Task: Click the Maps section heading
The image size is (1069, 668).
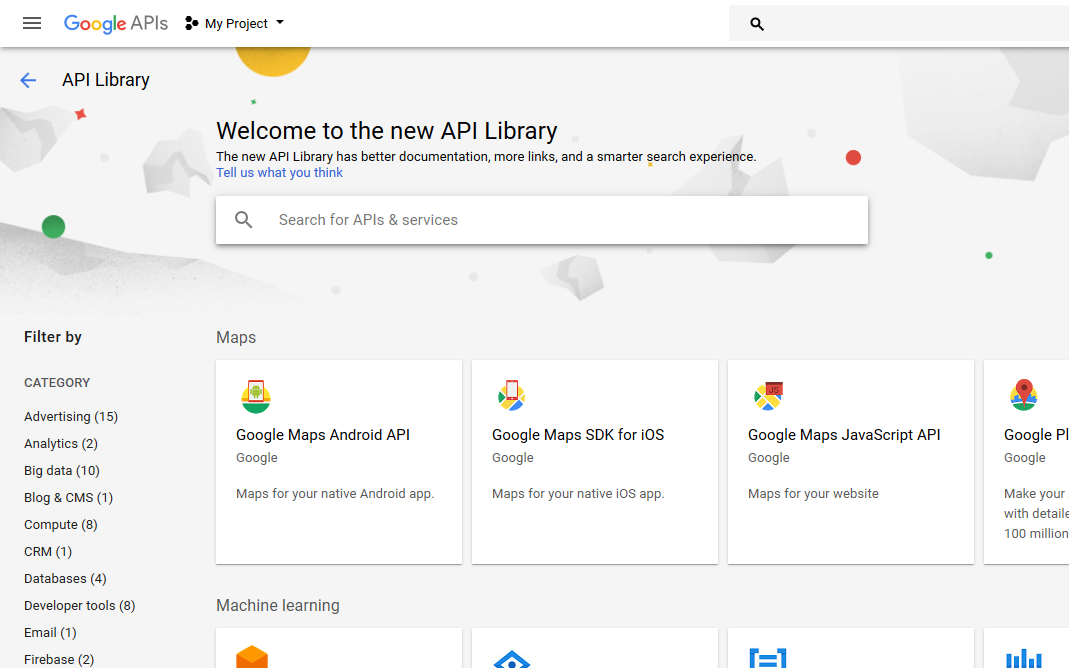Action: [x=236, y=337]
